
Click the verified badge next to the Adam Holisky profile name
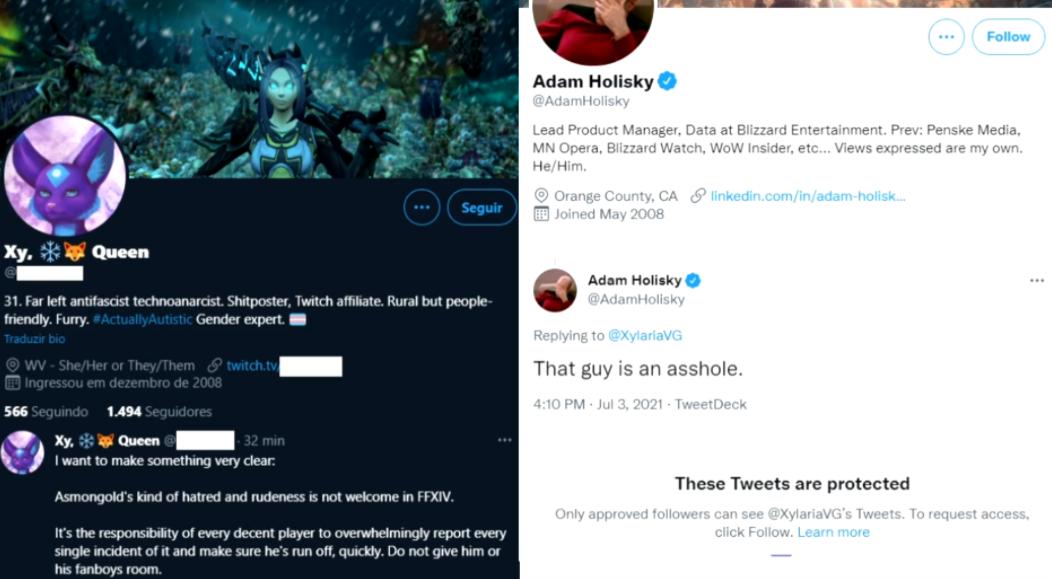(x=668, y=81)
